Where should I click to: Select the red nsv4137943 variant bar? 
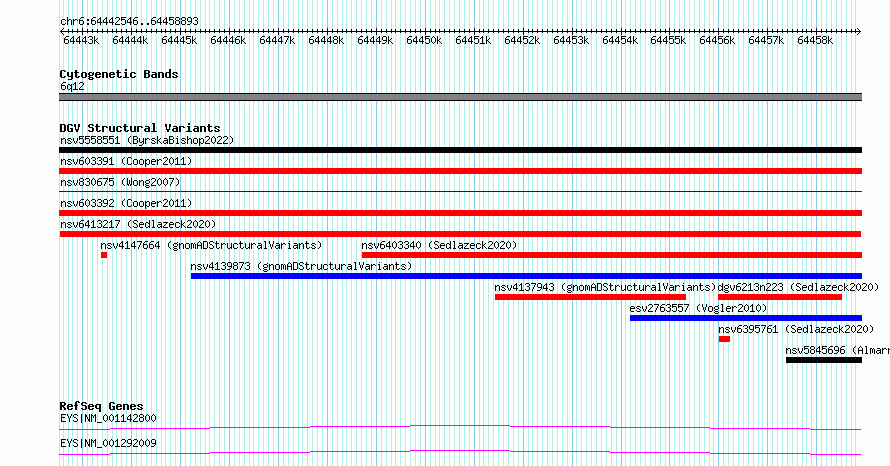coord(590,297)
